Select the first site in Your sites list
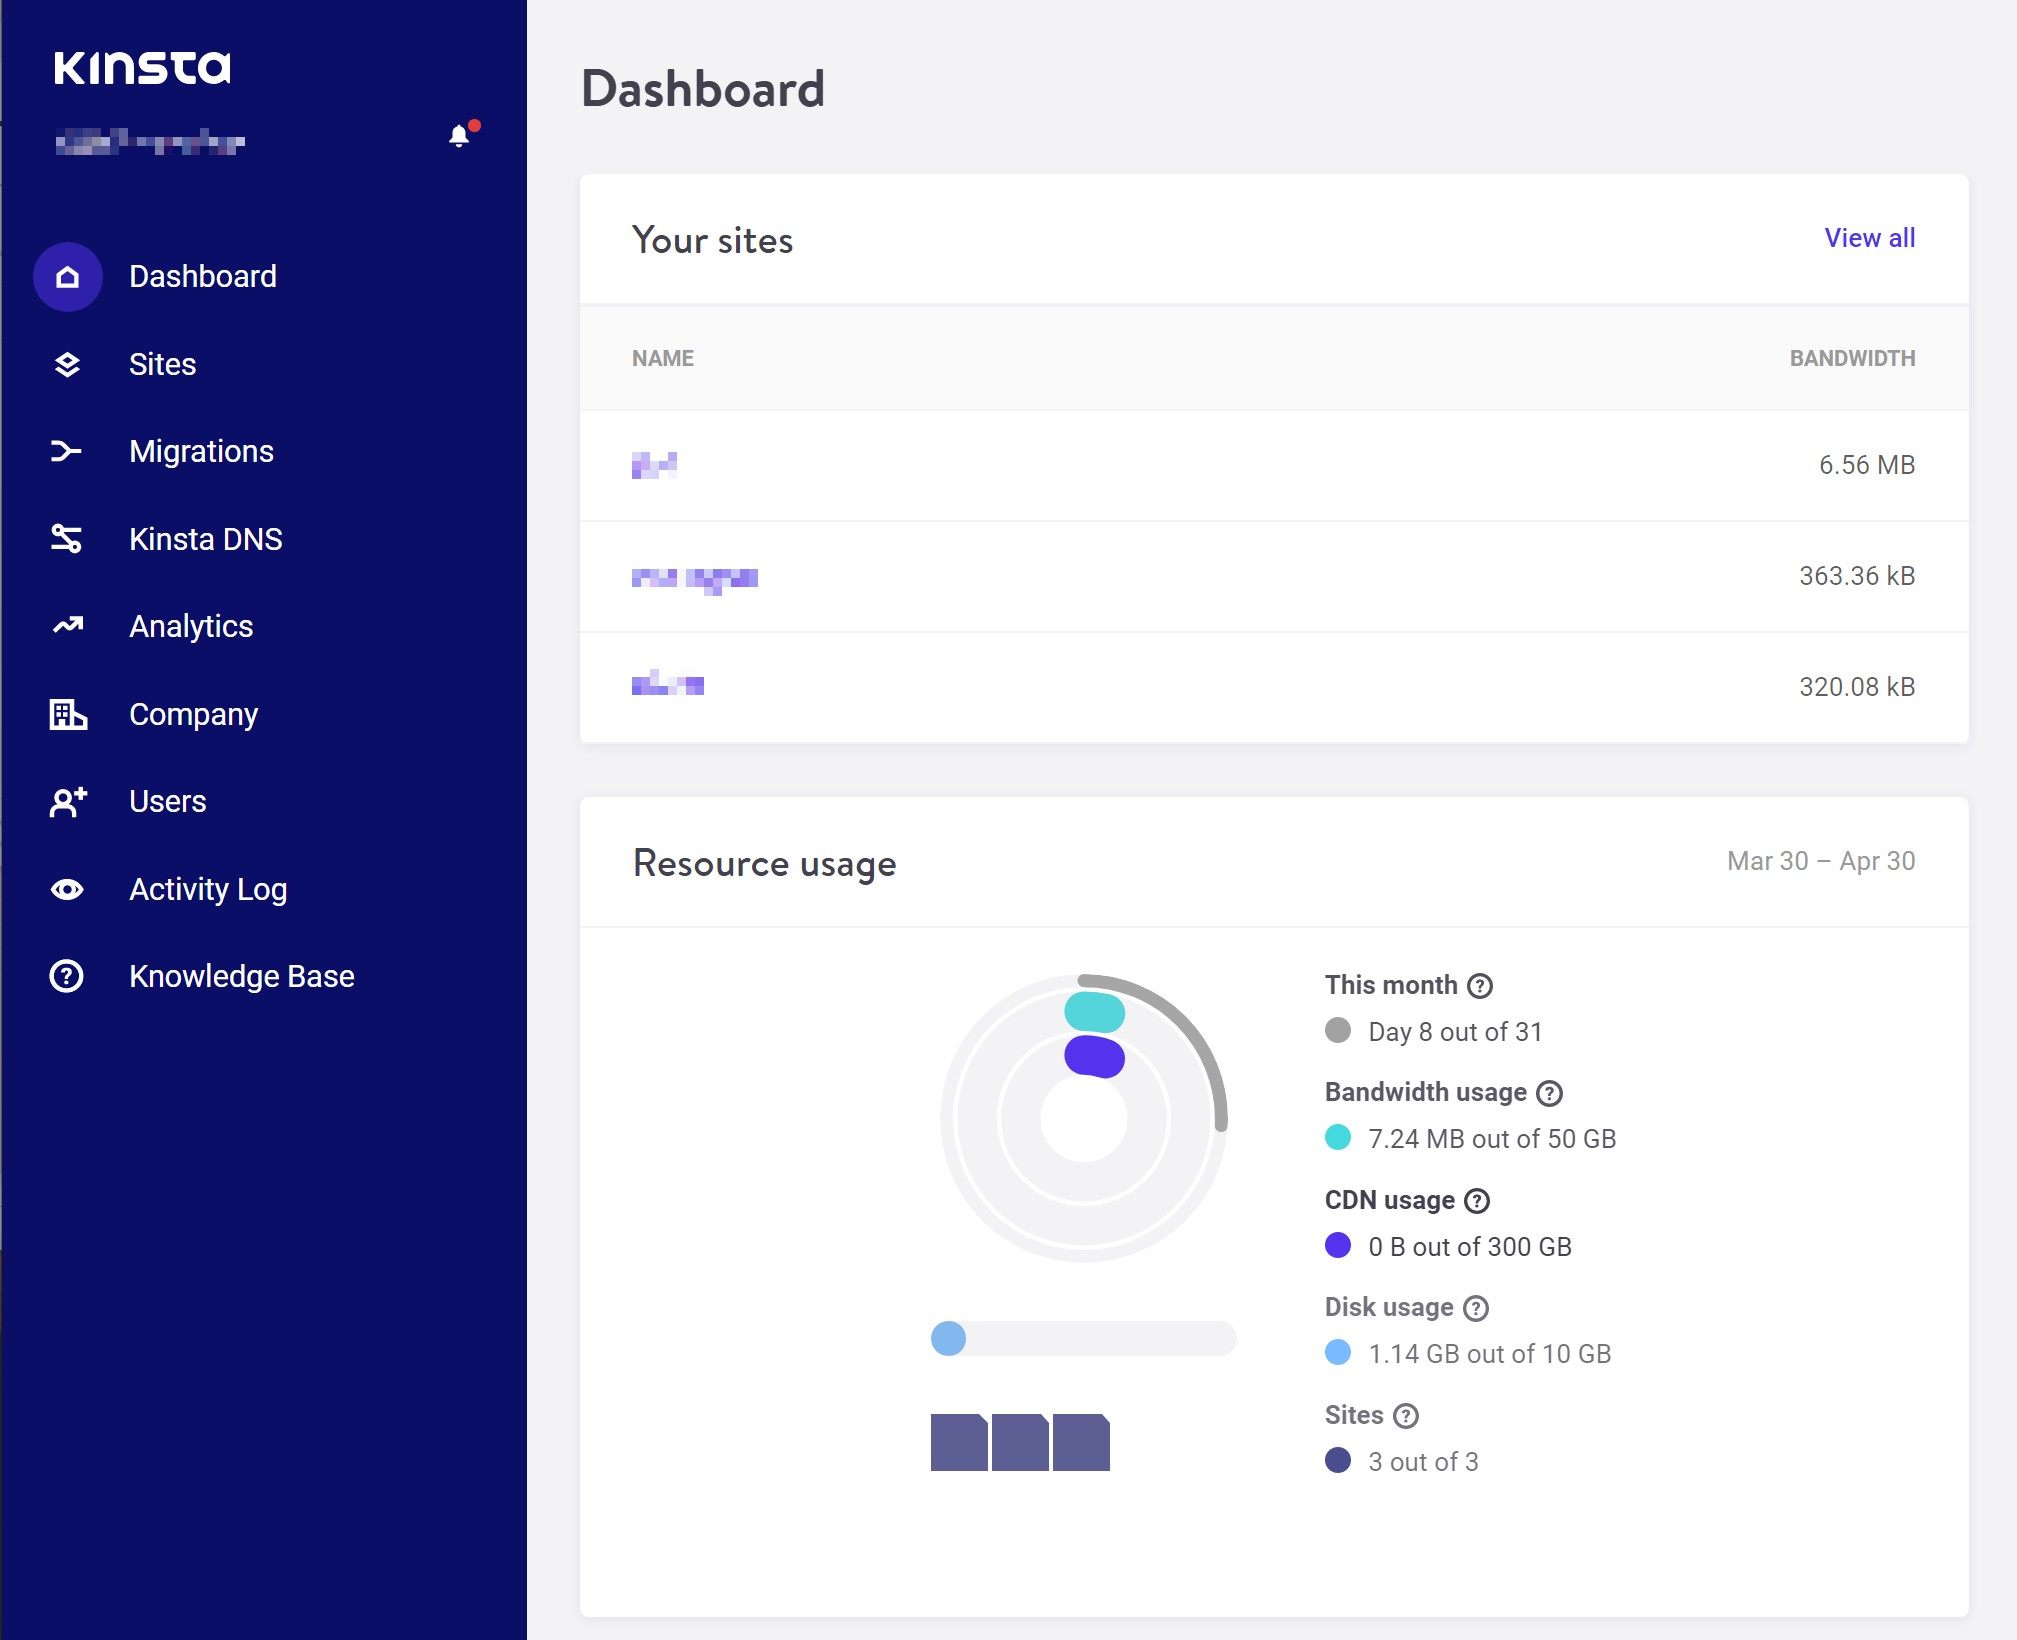The height and width of the screenshot is (1640, 2017). tap(654, 464)
